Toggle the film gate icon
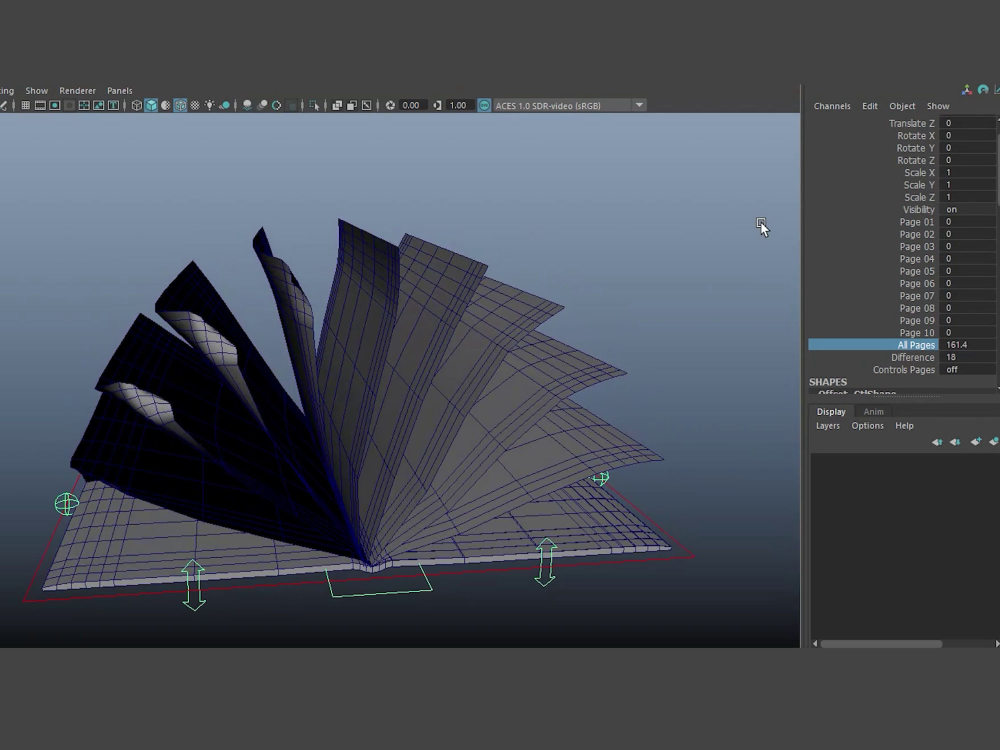 [x=40, y=105]
